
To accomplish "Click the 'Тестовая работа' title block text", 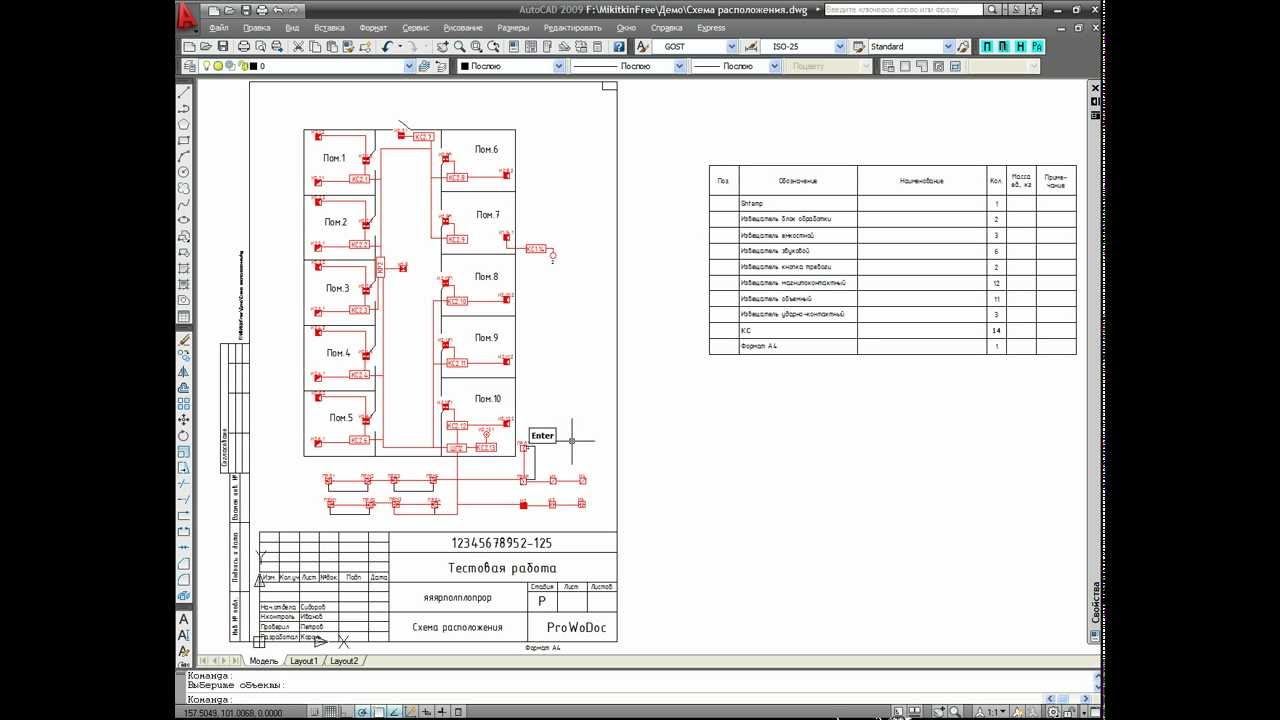I will click(503, 567).
